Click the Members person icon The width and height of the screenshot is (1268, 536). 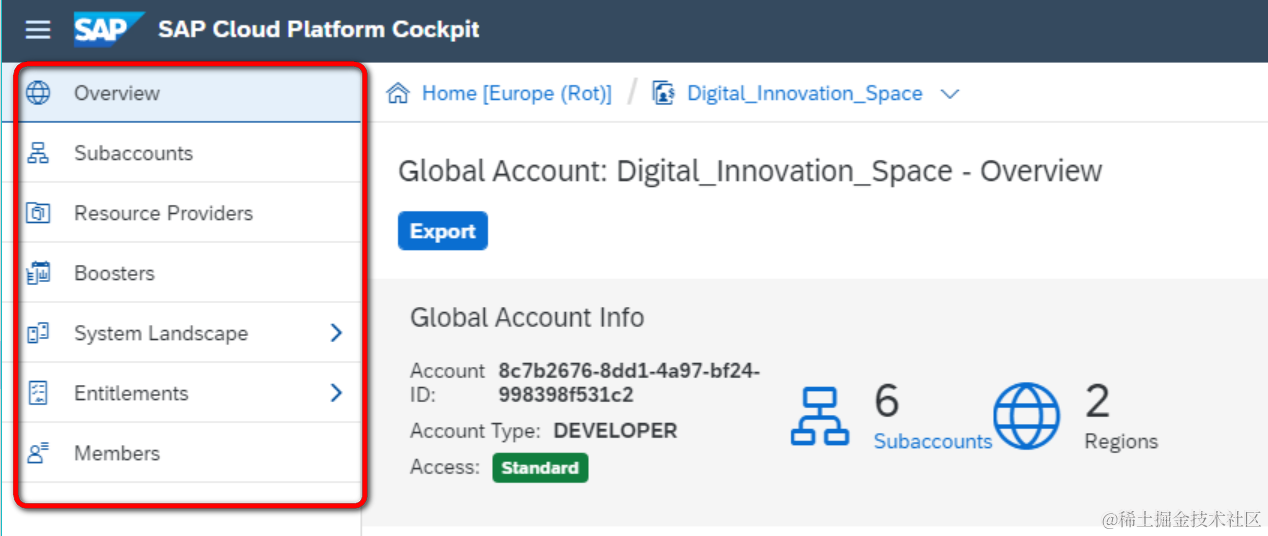[38, 453]
